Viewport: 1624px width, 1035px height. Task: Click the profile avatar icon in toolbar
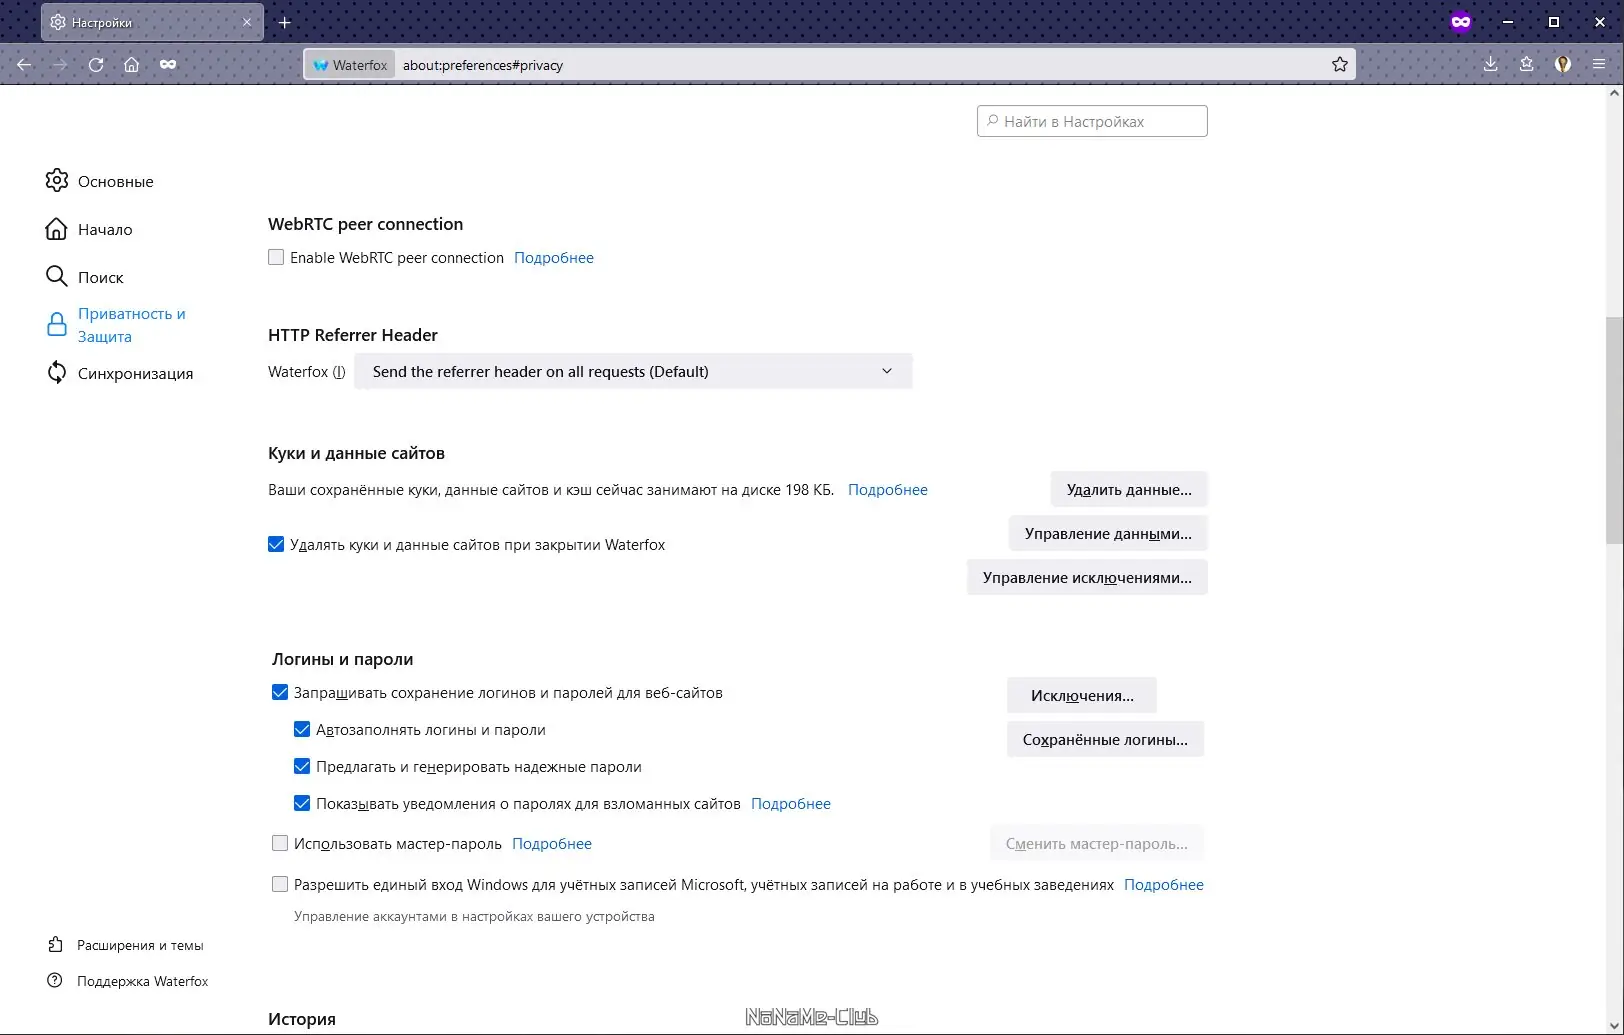click(x=1563, y=65)
